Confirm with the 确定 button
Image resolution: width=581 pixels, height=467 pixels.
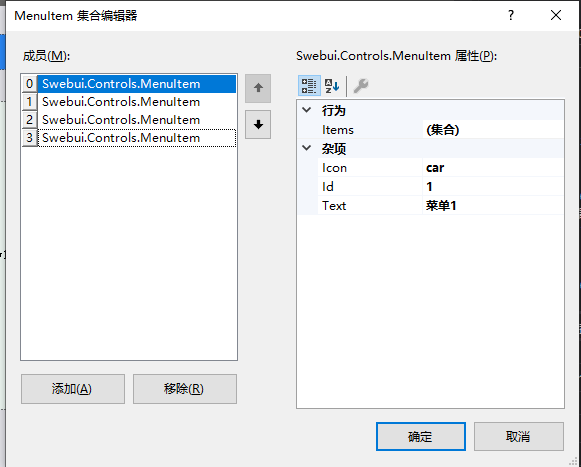[x=421, y=437]
